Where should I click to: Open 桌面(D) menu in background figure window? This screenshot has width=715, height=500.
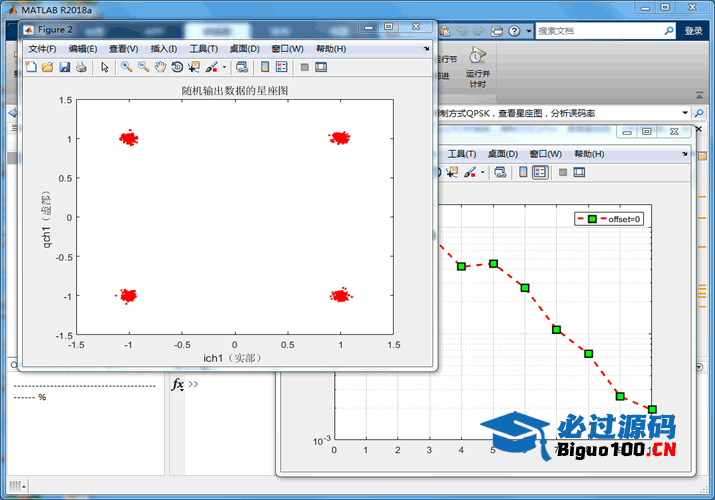pos(503,154)
